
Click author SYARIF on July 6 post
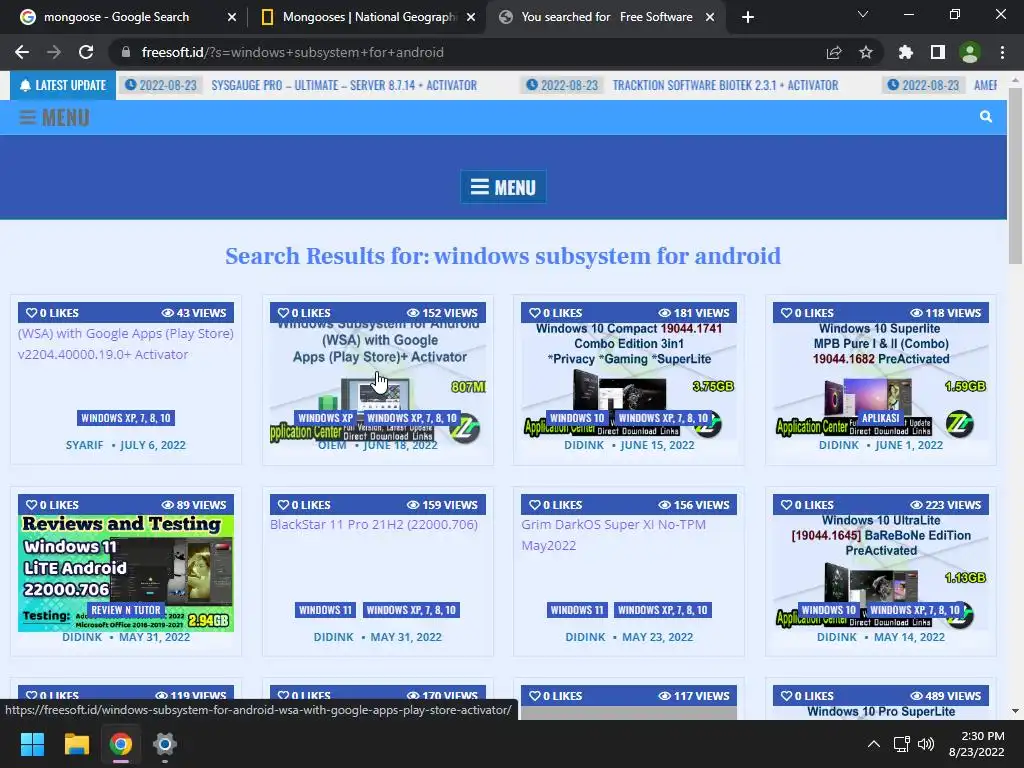[84, 445]
